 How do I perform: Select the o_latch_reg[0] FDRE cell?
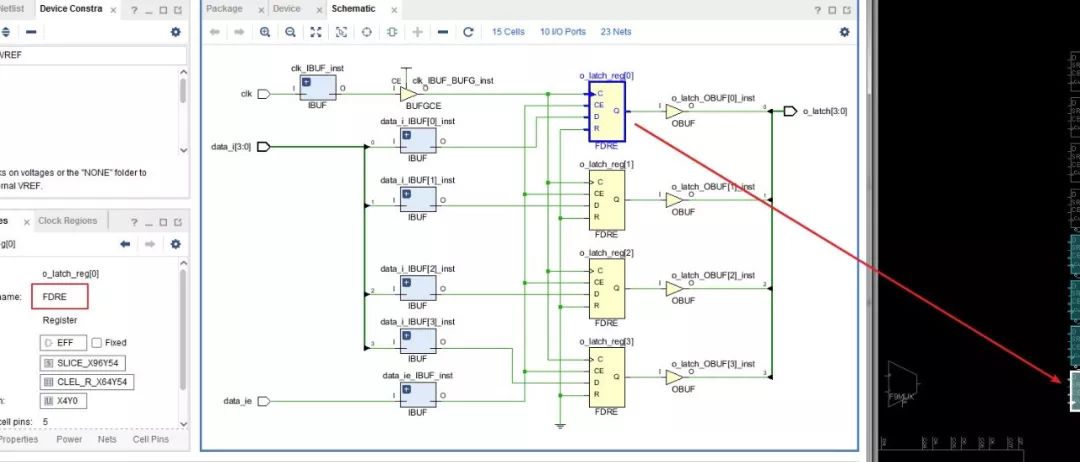tap(607, 112)
